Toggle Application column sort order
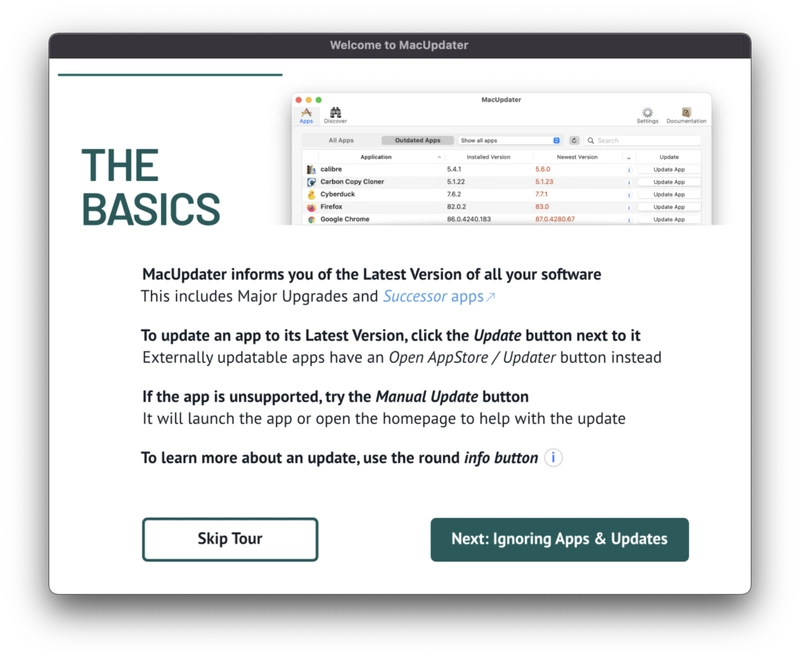 pyautogui.click(x=376, y=156)
